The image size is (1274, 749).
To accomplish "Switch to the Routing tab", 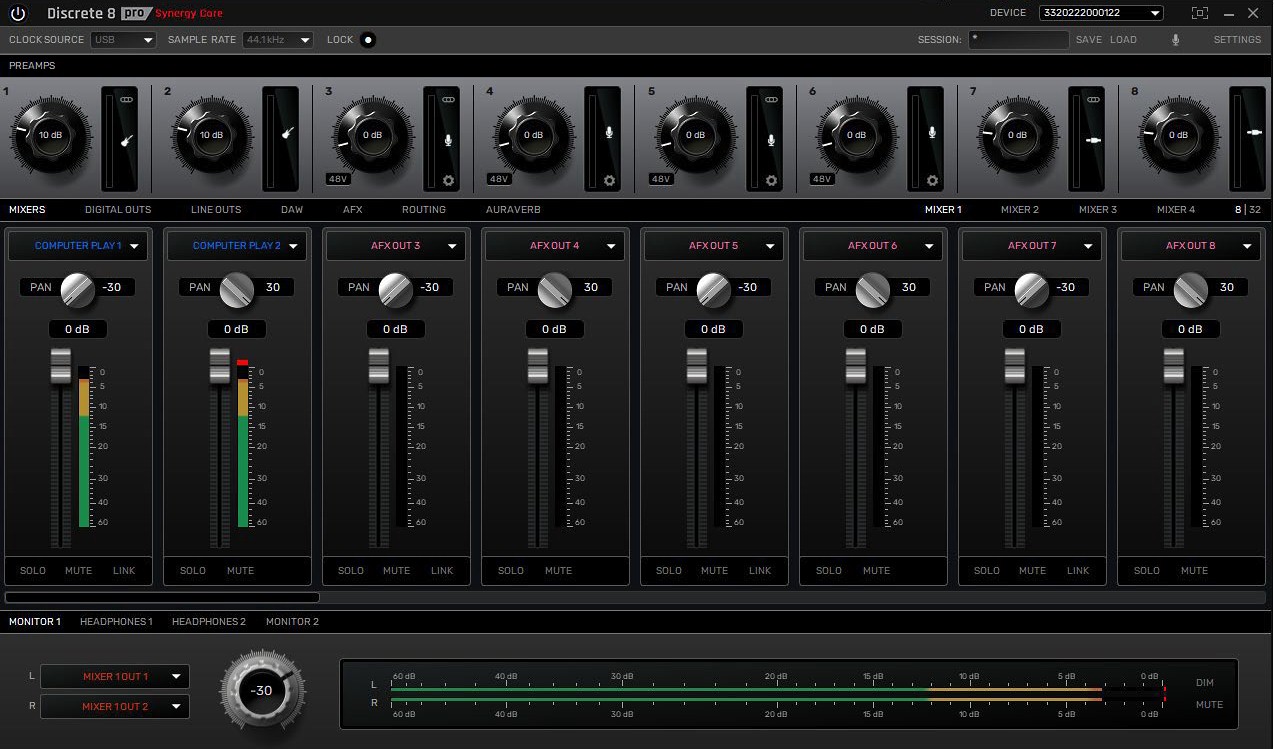I will [424, 210].
